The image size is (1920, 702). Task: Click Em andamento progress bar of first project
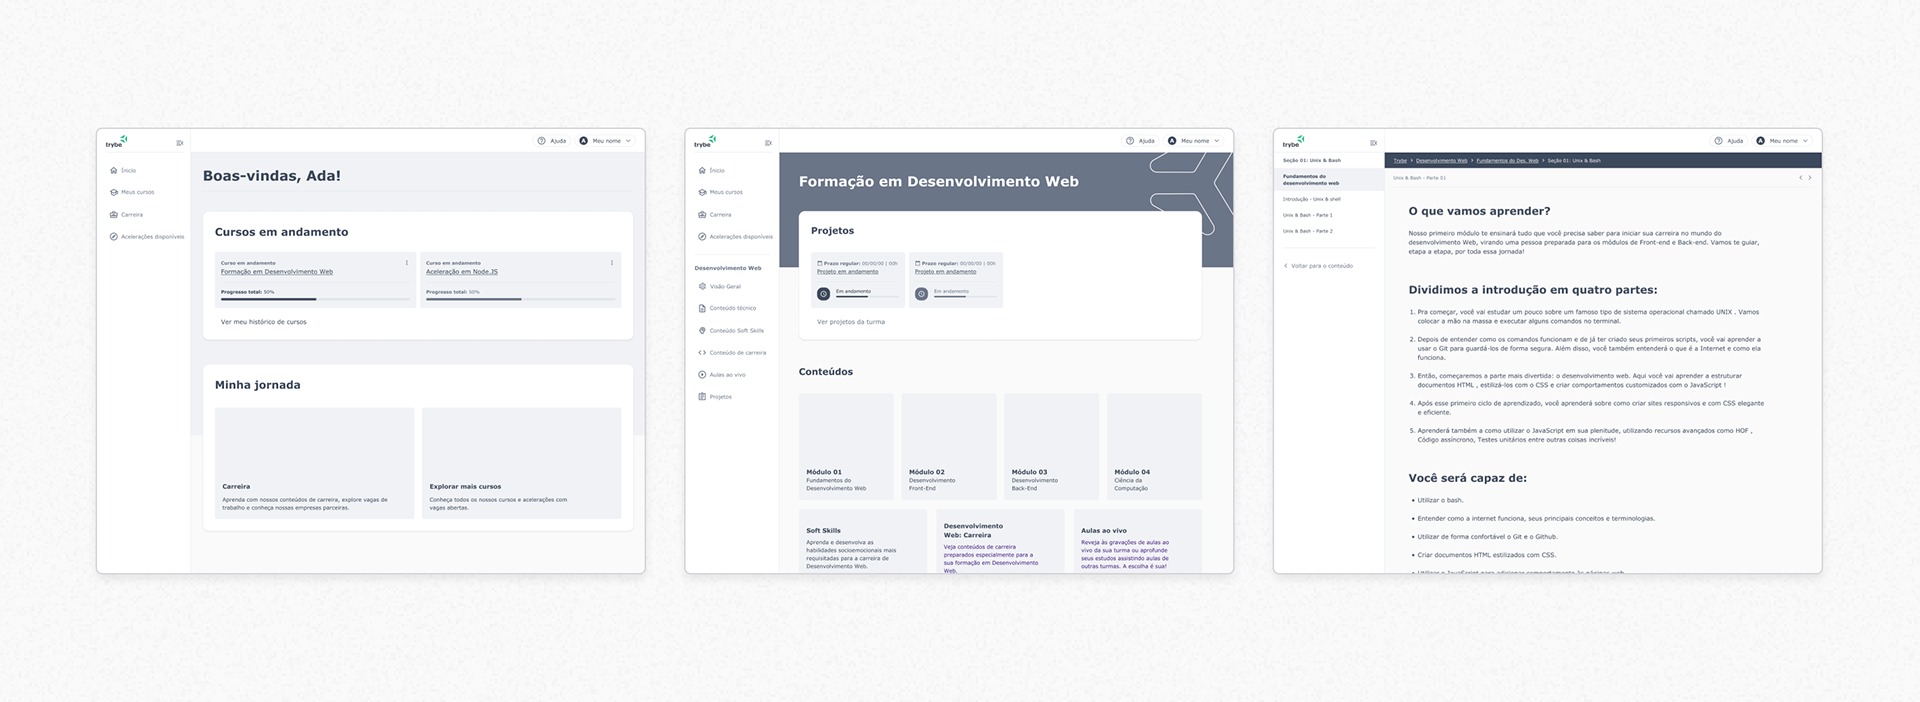[867, 297]
